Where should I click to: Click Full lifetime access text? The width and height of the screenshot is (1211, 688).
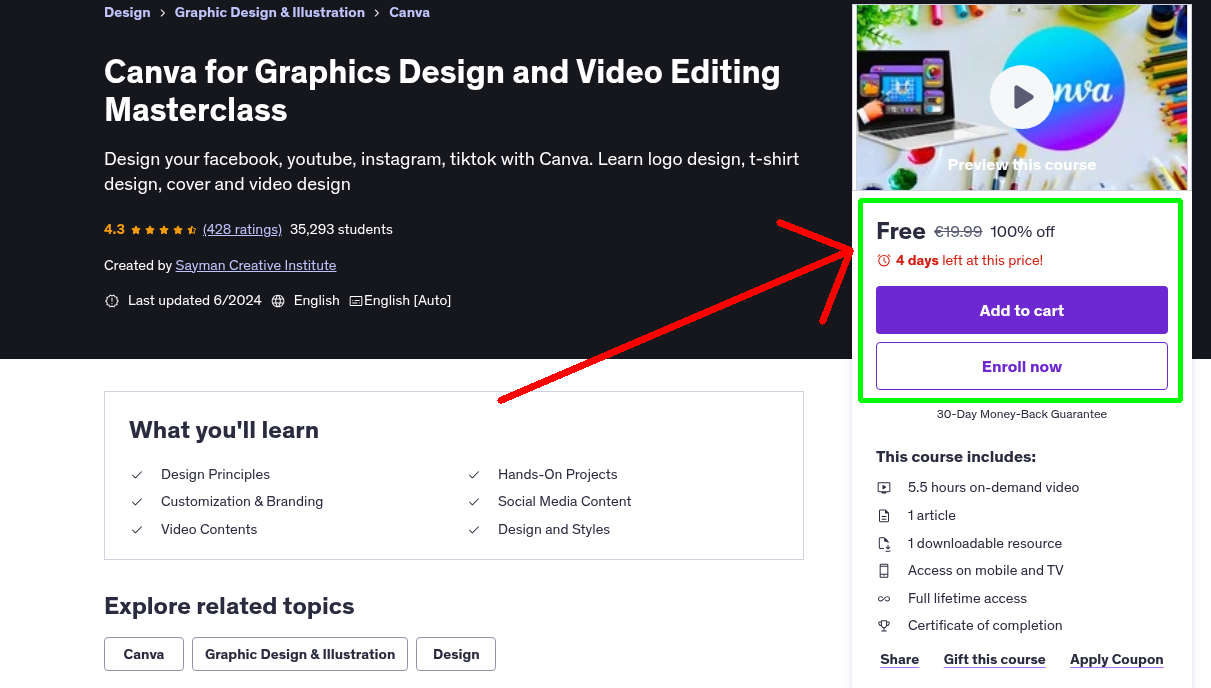coord(967,598)
